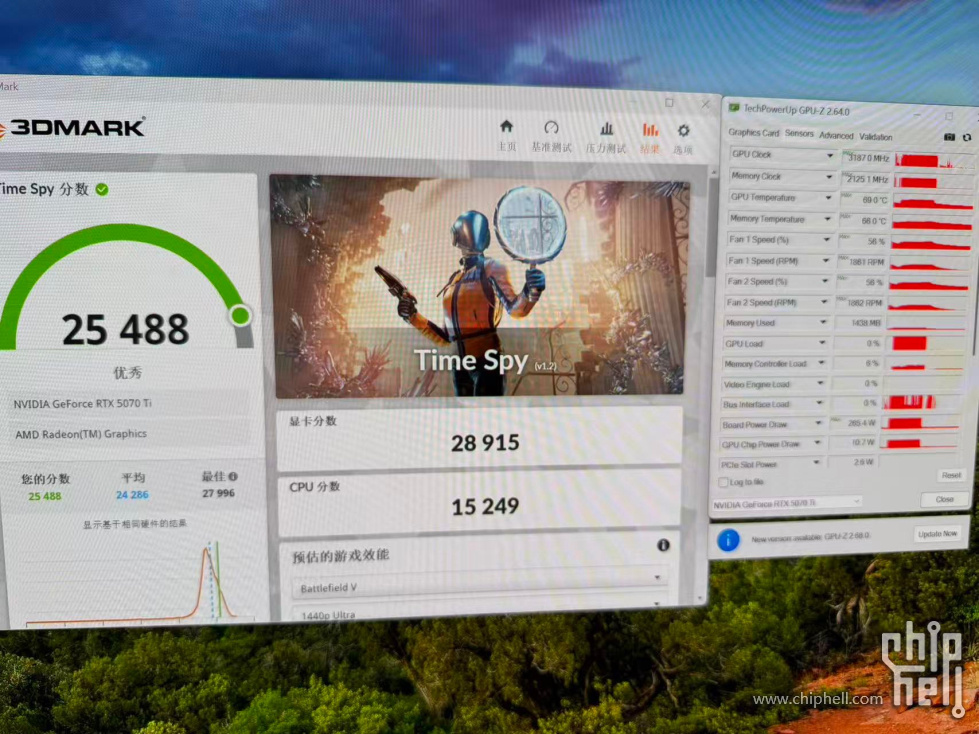Image resolution: width=979 pixels, height=734 pixels.
Task: Open the options gear icon in 3DMark
Action: click(x=684, y=130)
